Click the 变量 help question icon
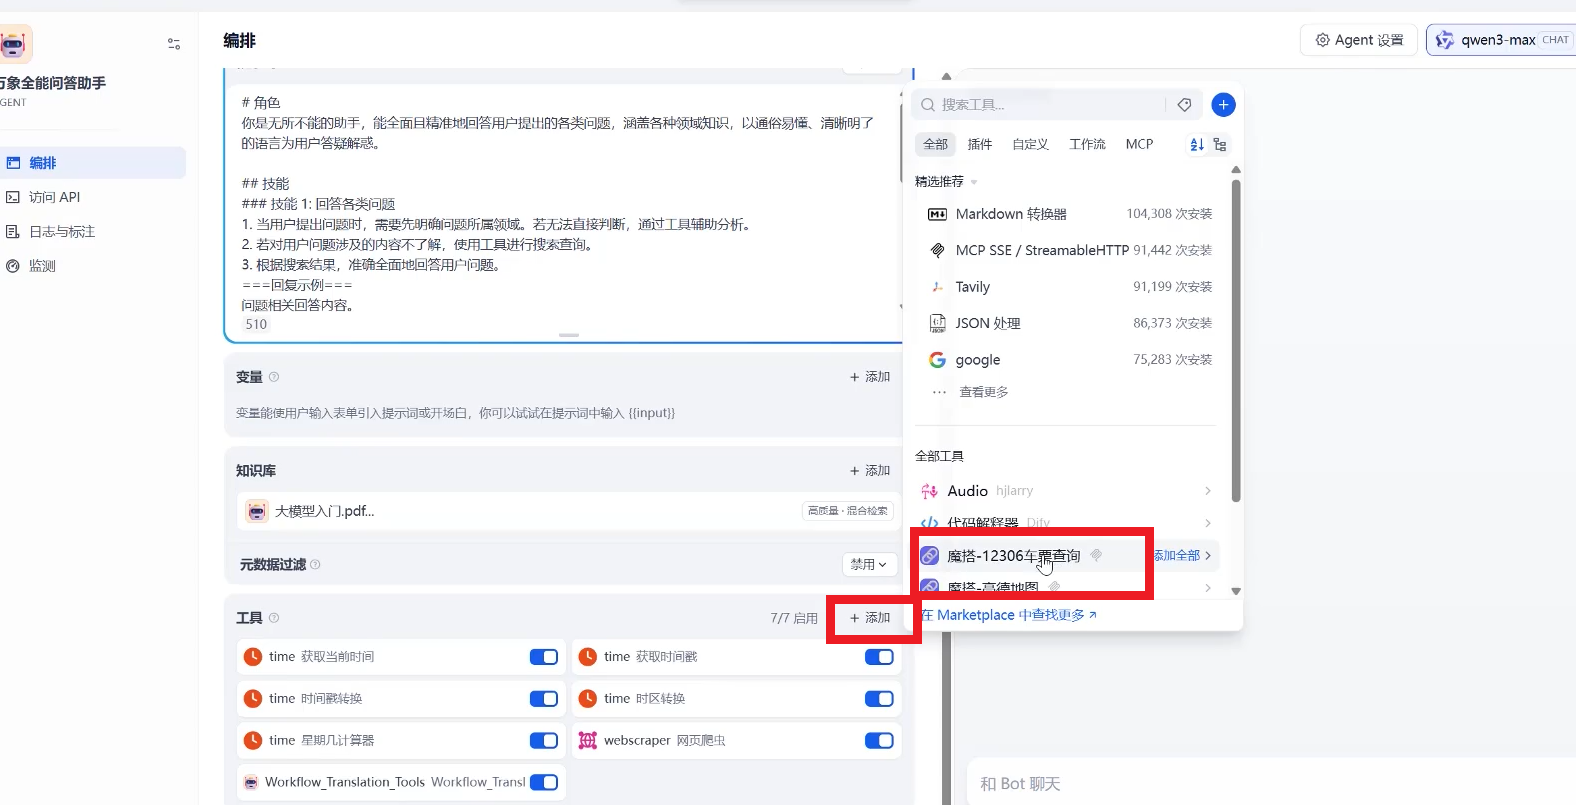The width and height of the screenshot is (1576, 805). pos(274,377)
